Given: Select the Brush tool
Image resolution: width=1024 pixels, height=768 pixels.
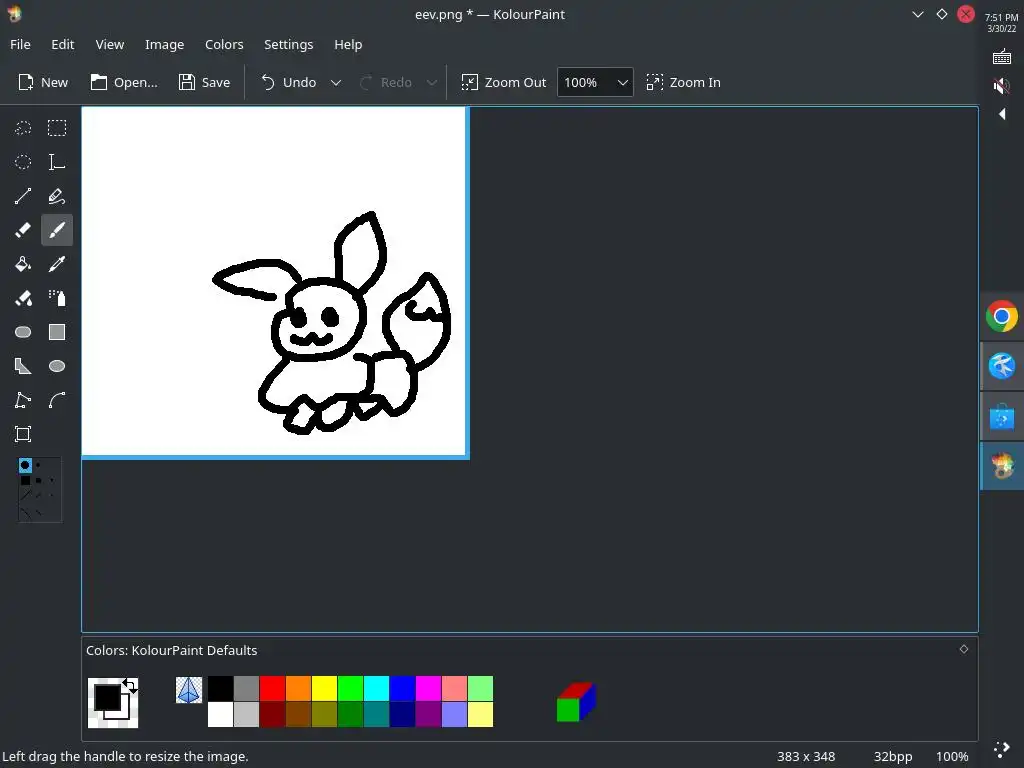Looking at the screenshot, I should tap(57, 230).
